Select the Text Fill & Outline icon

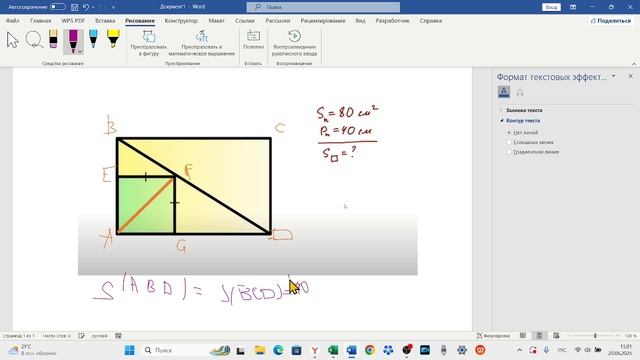504,92
